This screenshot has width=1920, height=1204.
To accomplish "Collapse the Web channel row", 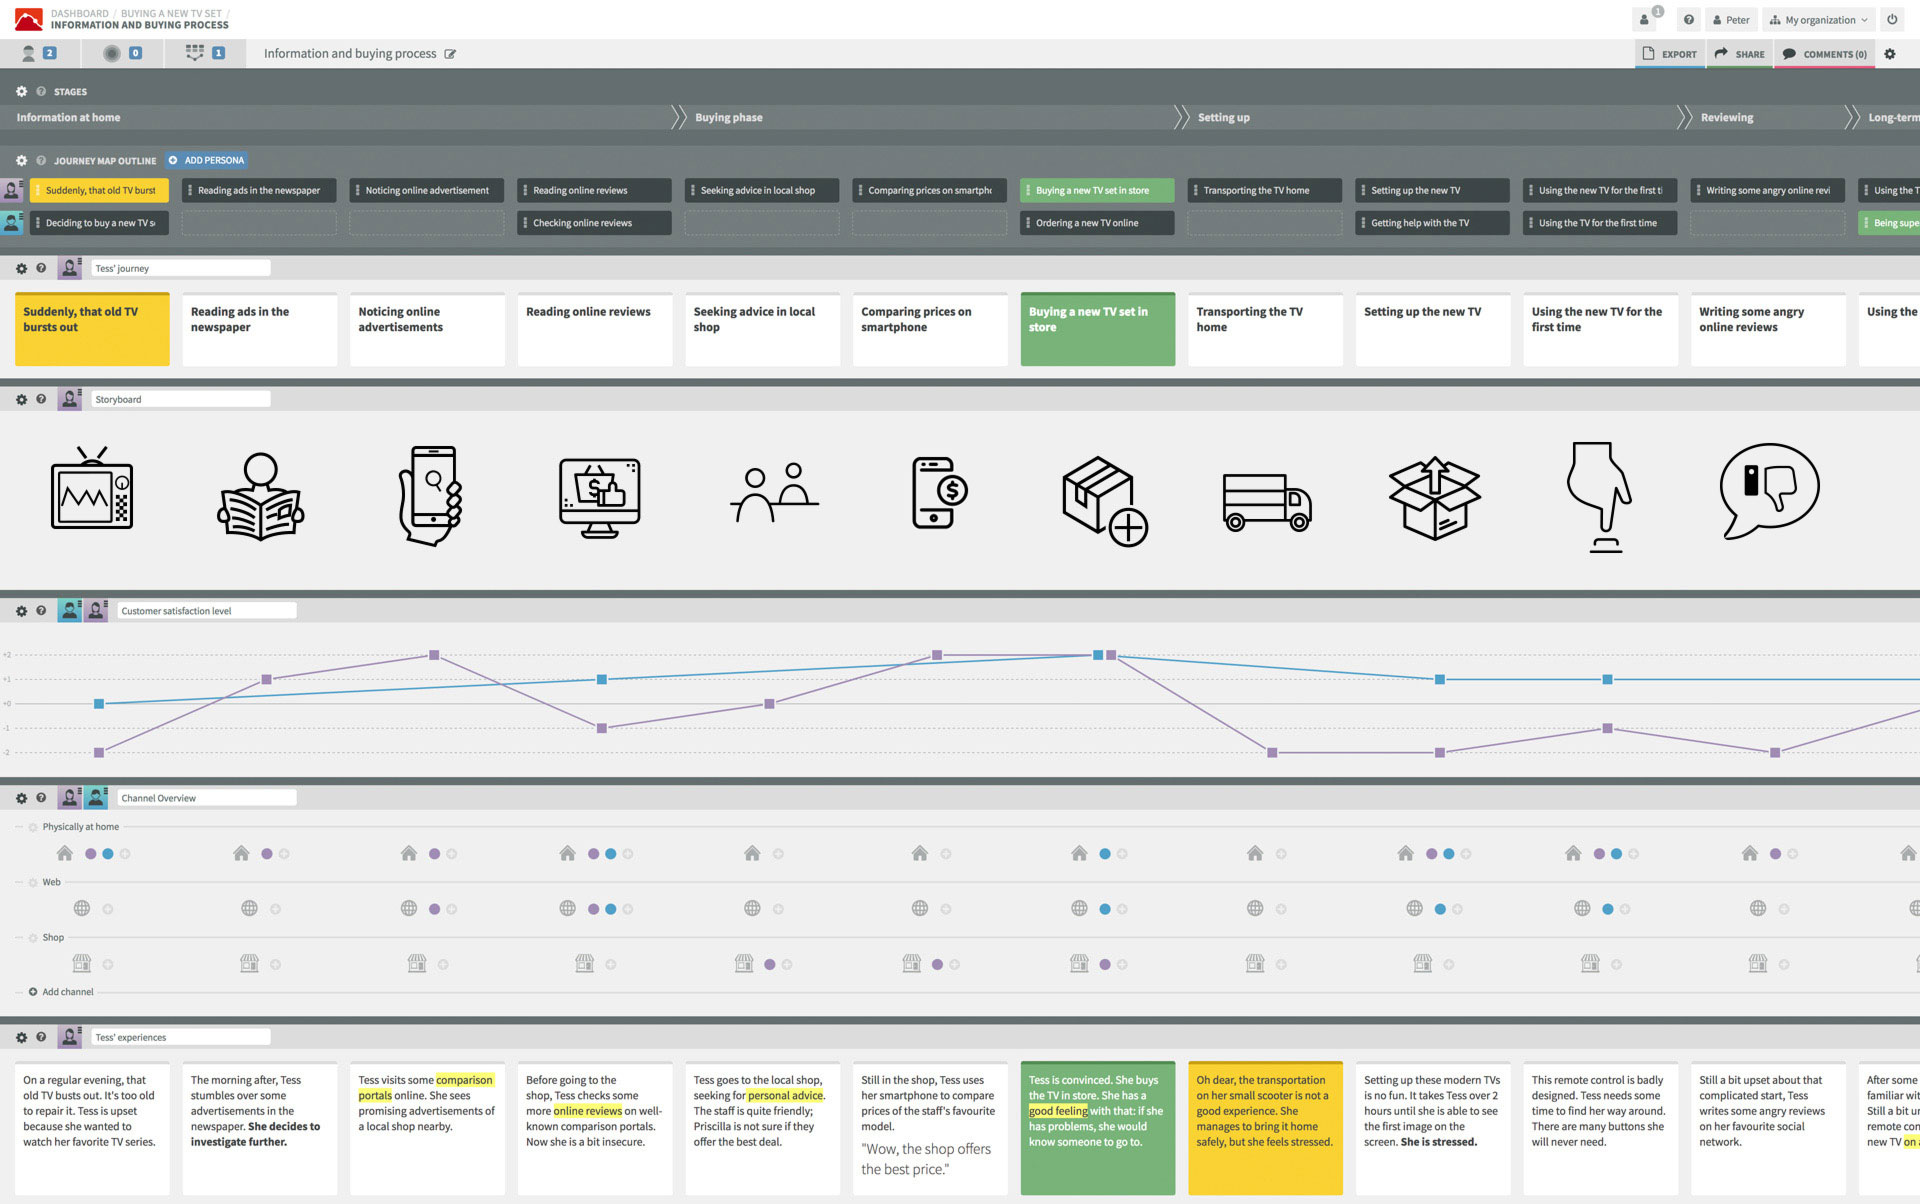I will 19,882.
